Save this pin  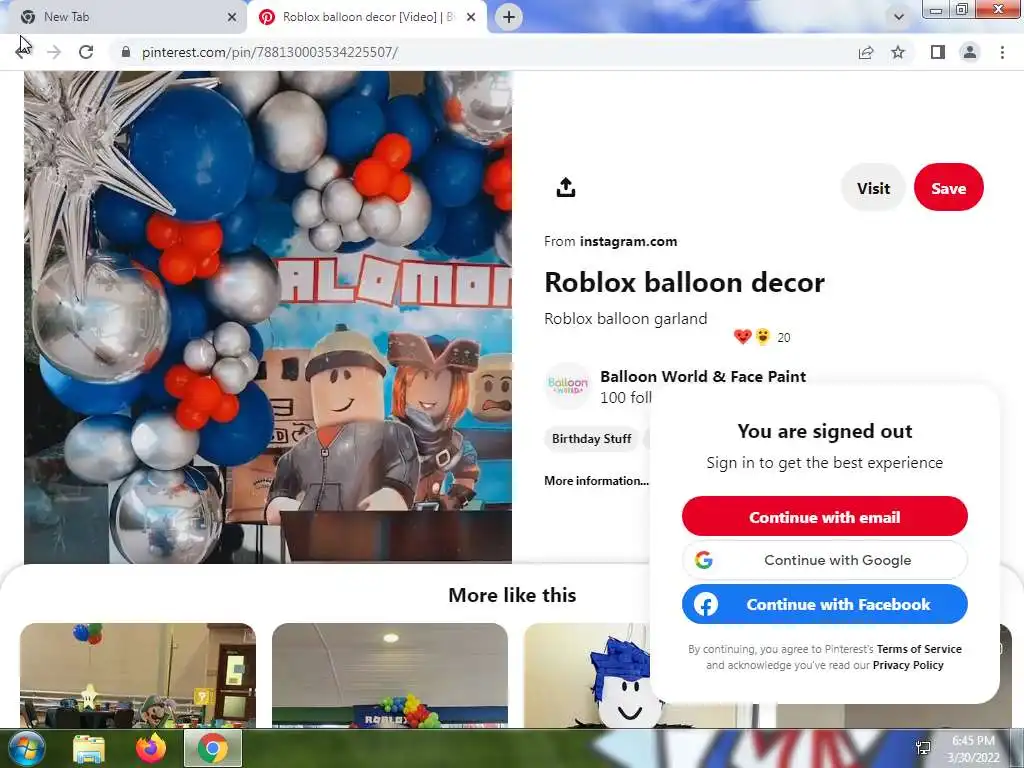948,188
